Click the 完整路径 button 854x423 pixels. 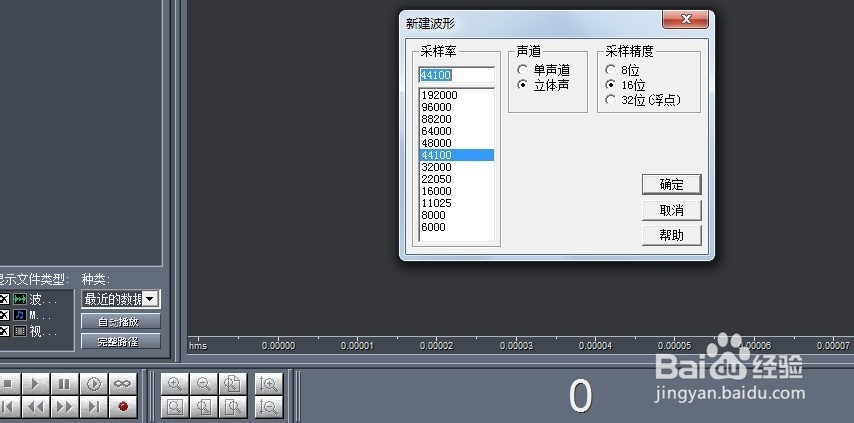121,341
